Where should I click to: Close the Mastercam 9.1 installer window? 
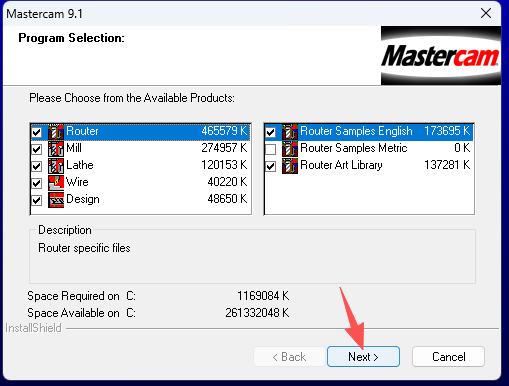click(x=486, y=13)
